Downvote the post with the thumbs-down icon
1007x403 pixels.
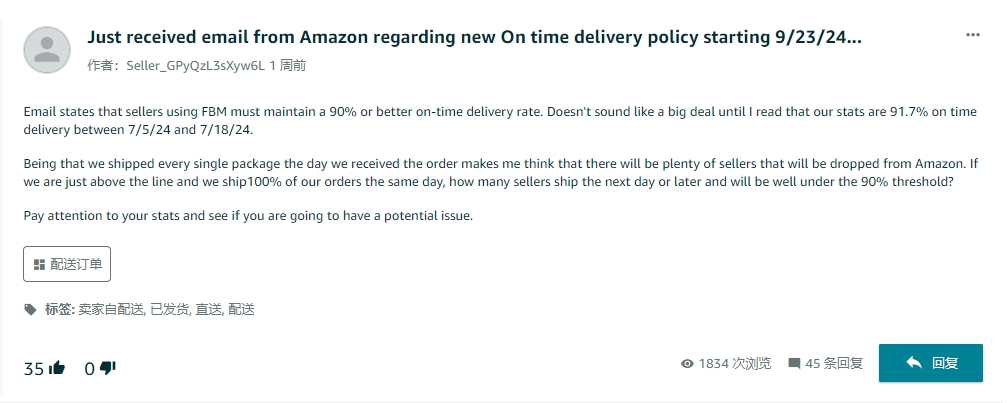click(108, 368)
